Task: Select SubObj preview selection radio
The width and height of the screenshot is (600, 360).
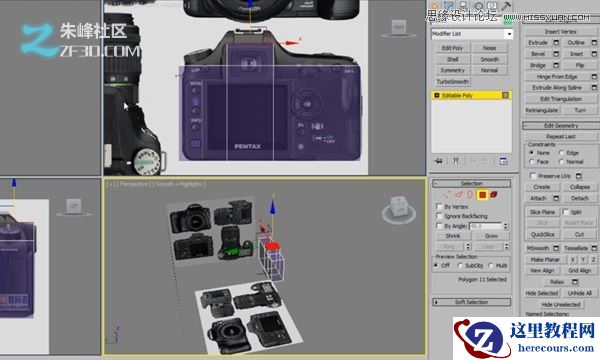Action: (460, 266)
